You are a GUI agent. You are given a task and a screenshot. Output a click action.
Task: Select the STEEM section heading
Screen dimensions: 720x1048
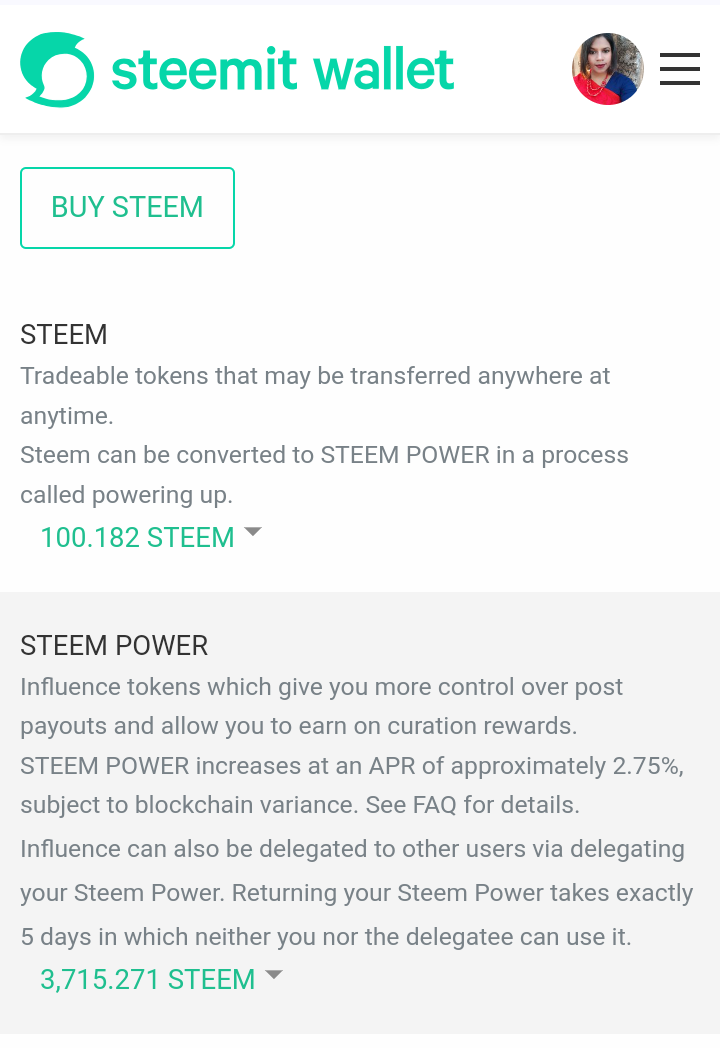pyautogui.click(x=64, y=334)
